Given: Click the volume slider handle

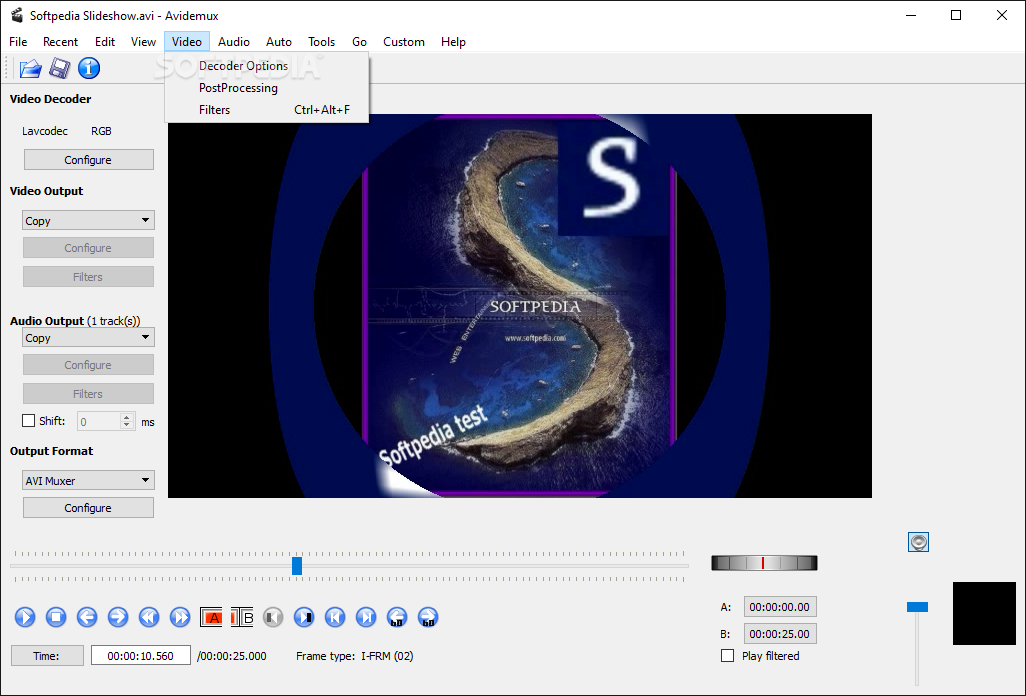Looking at the screenshot, I should coord(917,607).
